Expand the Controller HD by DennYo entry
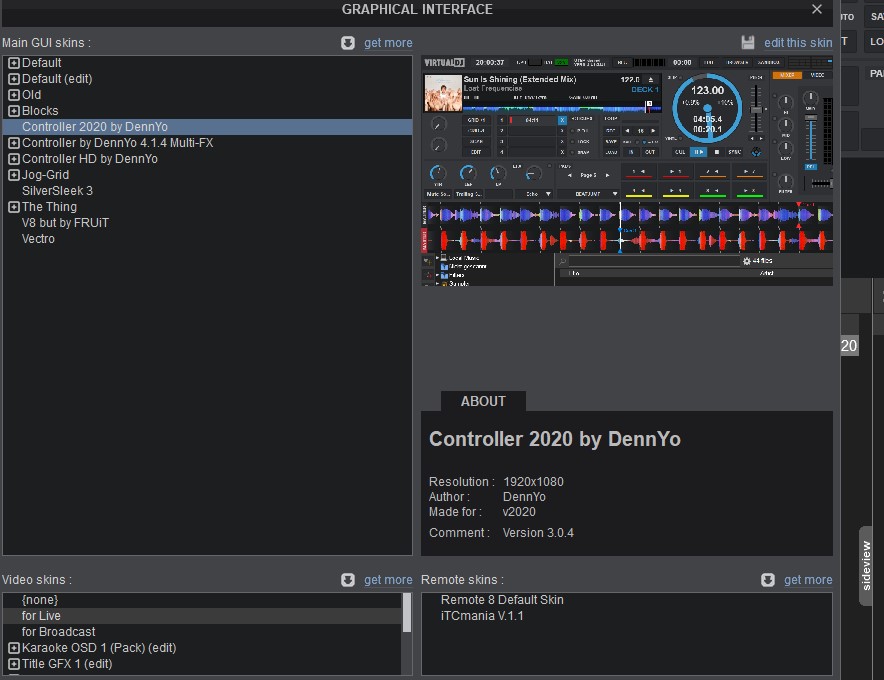Screen dimensions: 884x680 tap(14, 159)
